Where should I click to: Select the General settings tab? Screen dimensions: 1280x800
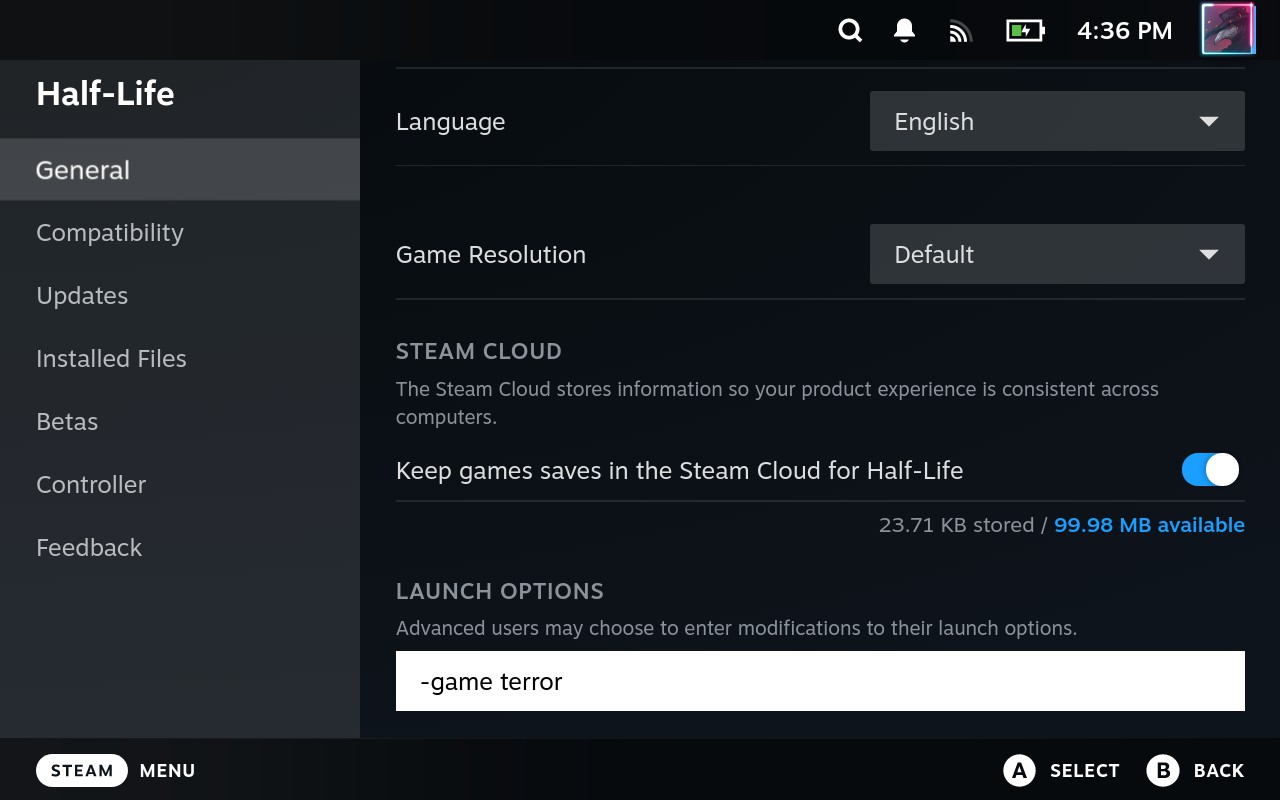pyautogui.click(x=180, y=170)
